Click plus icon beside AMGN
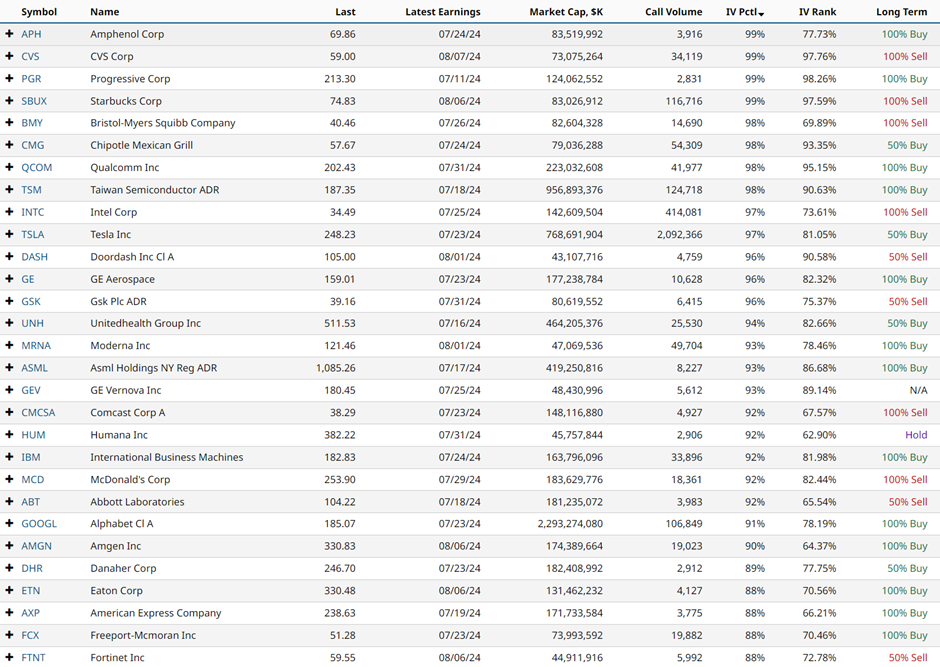The image size is (940, 667). point(10,546)
